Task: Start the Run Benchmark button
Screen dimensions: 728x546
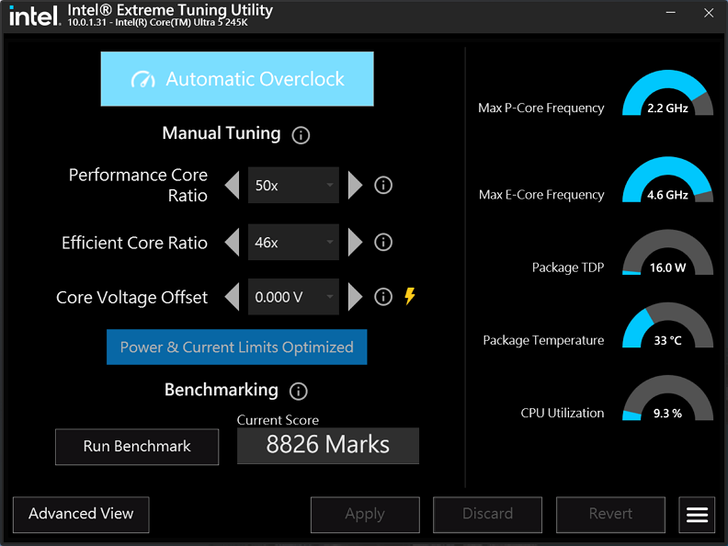Action: 137,447
